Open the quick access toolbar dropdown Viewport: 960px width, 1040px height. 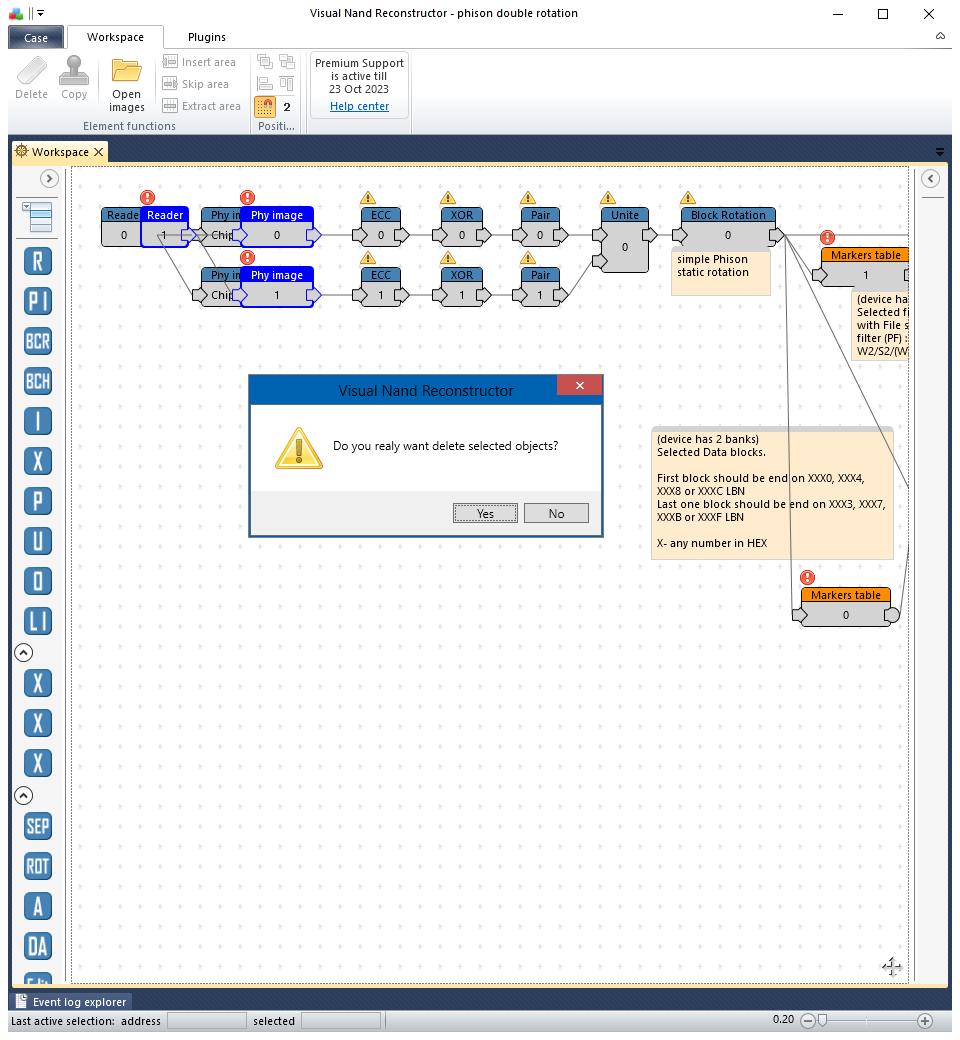(40, 13)
